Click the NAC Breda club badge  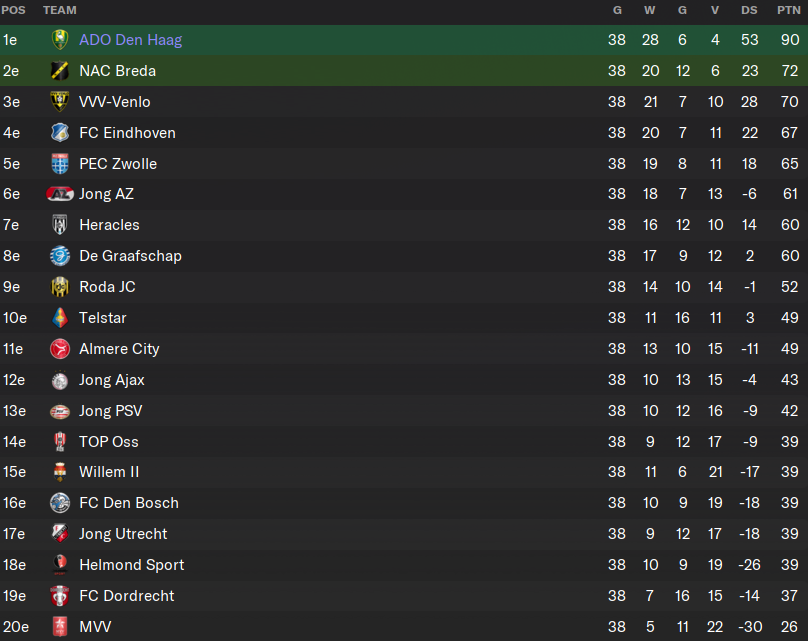pyautogui.click(x=60, y=71)
